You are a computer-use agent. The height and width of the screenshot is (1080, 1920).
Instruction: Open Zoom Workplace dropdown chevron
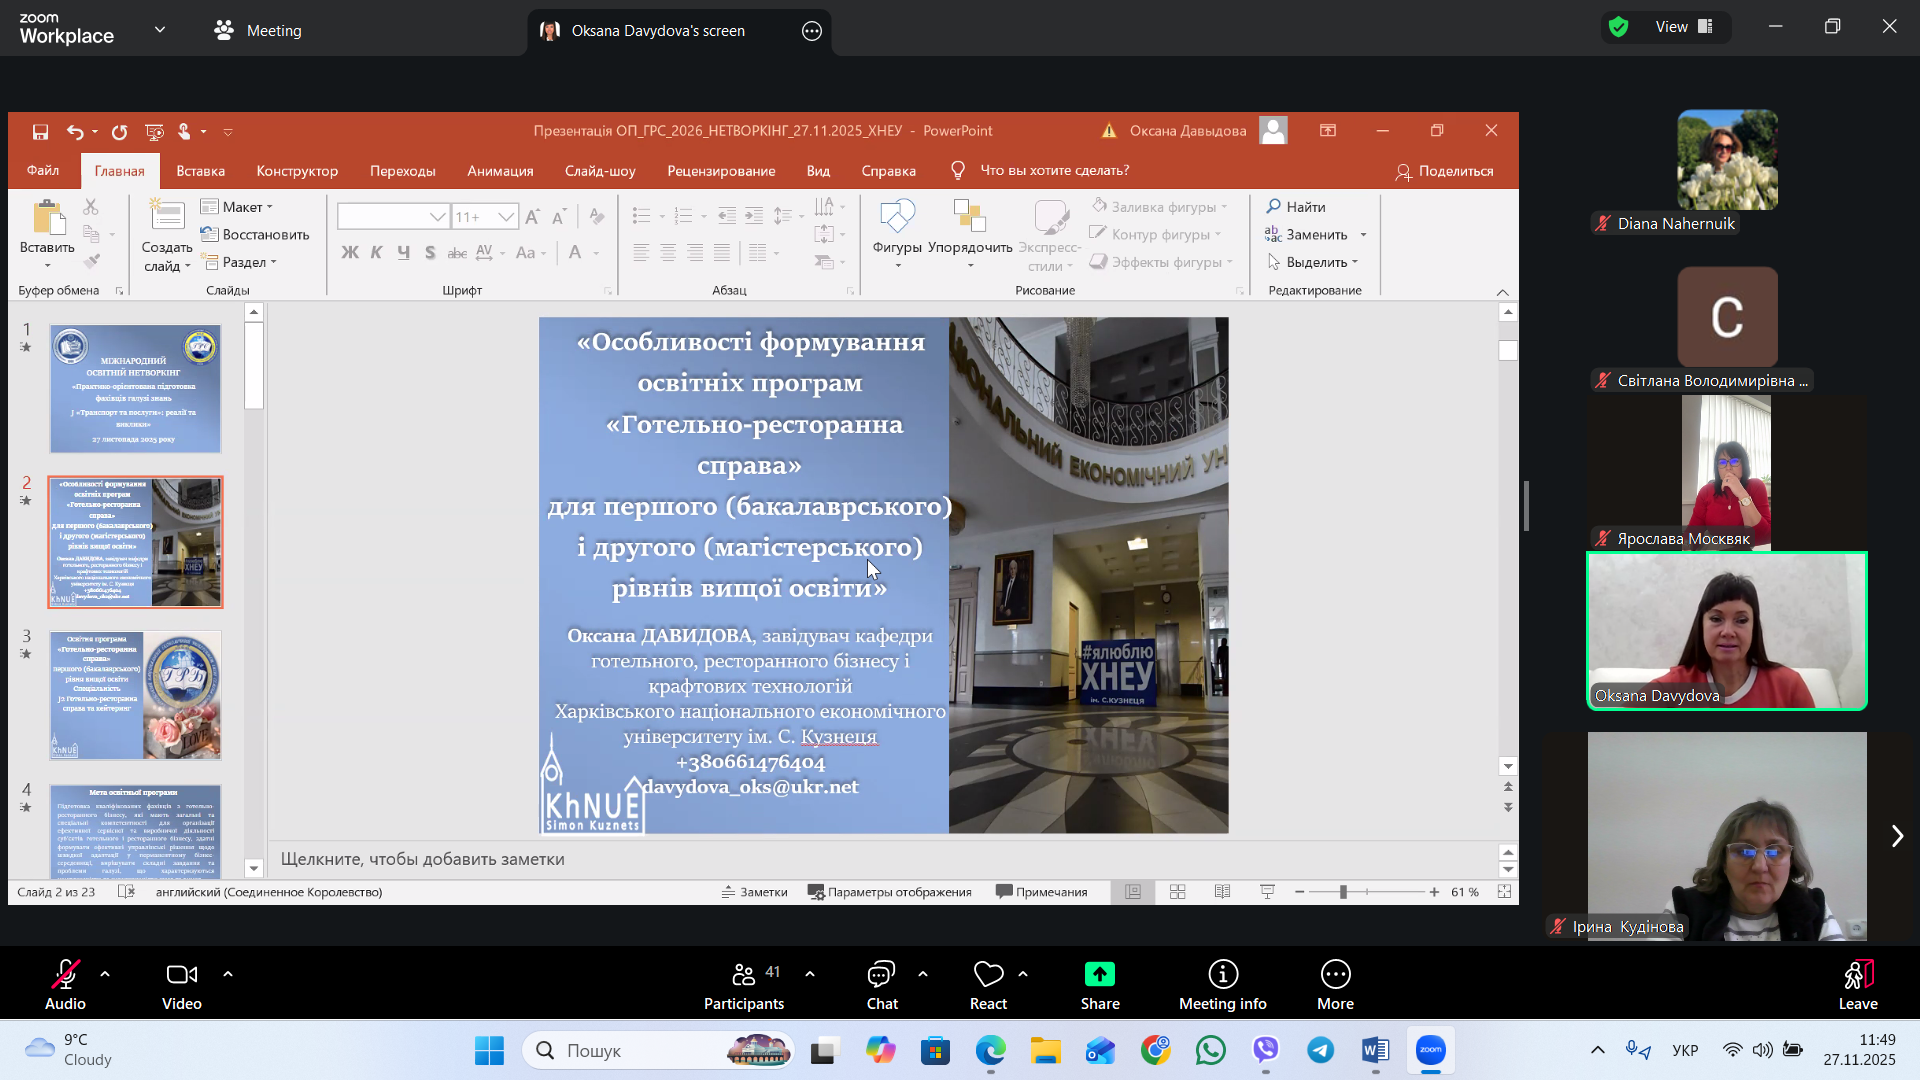[160, 30]
